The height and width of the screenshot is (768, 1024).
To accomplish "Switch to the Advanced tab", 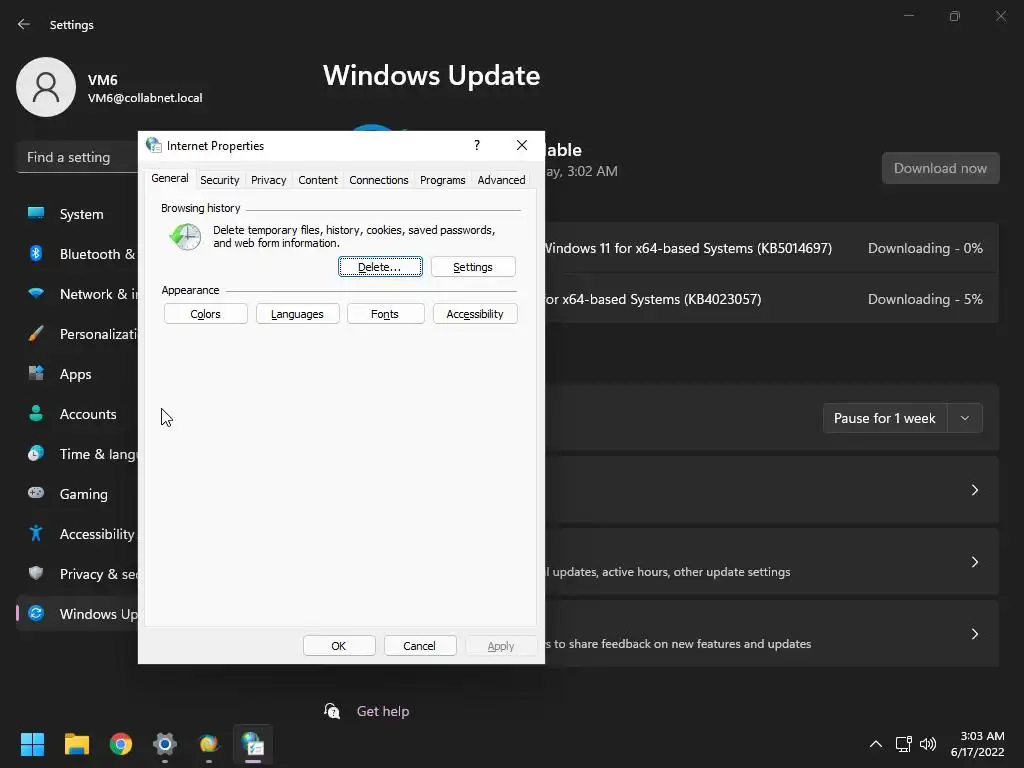I will point(501,180).
